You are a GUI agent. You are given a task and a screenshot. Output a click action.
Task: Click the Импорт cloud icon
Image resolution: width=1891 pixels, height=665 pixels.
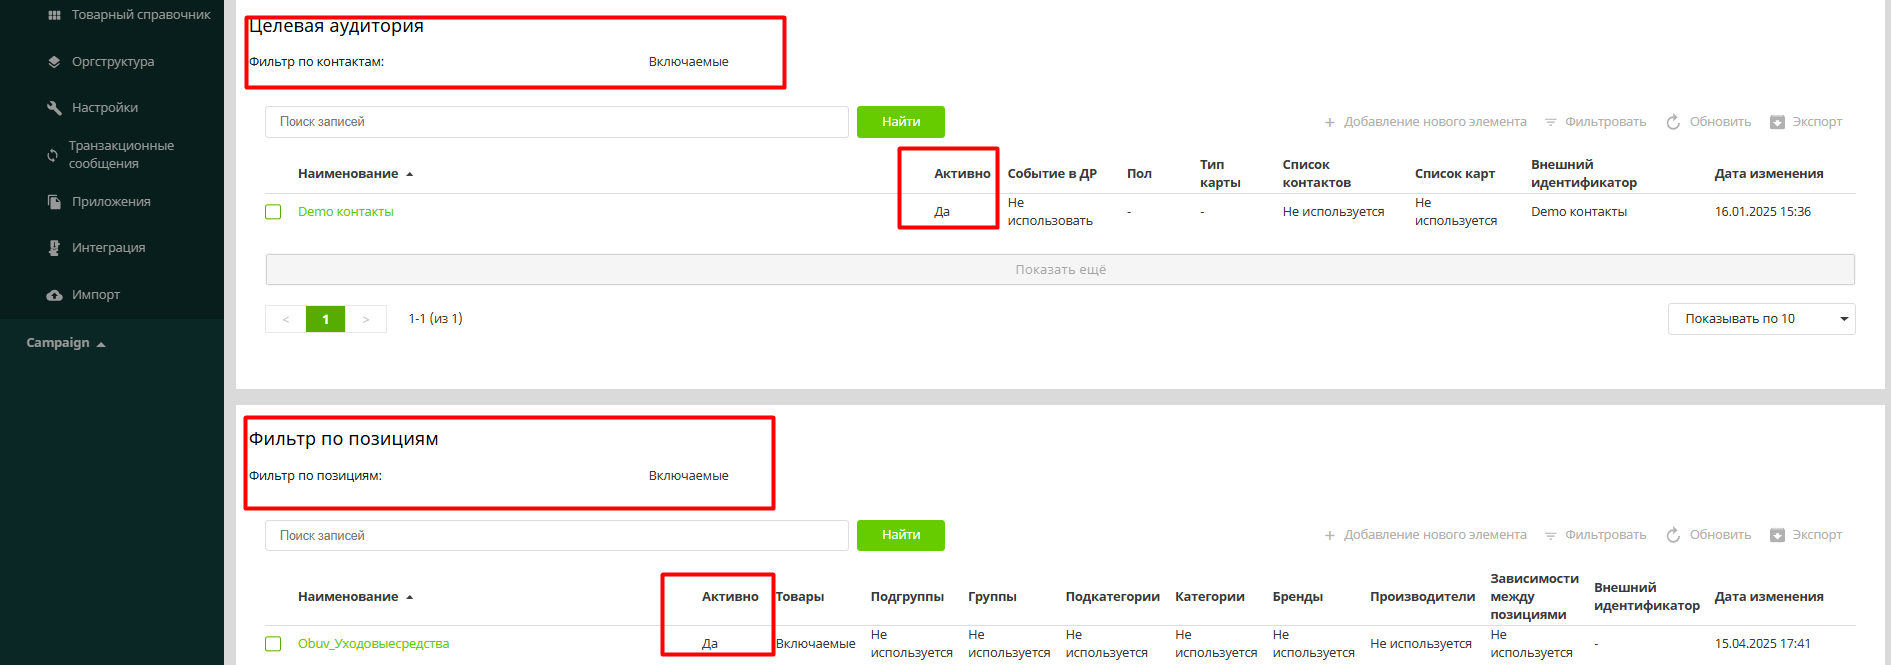(54, 295)
